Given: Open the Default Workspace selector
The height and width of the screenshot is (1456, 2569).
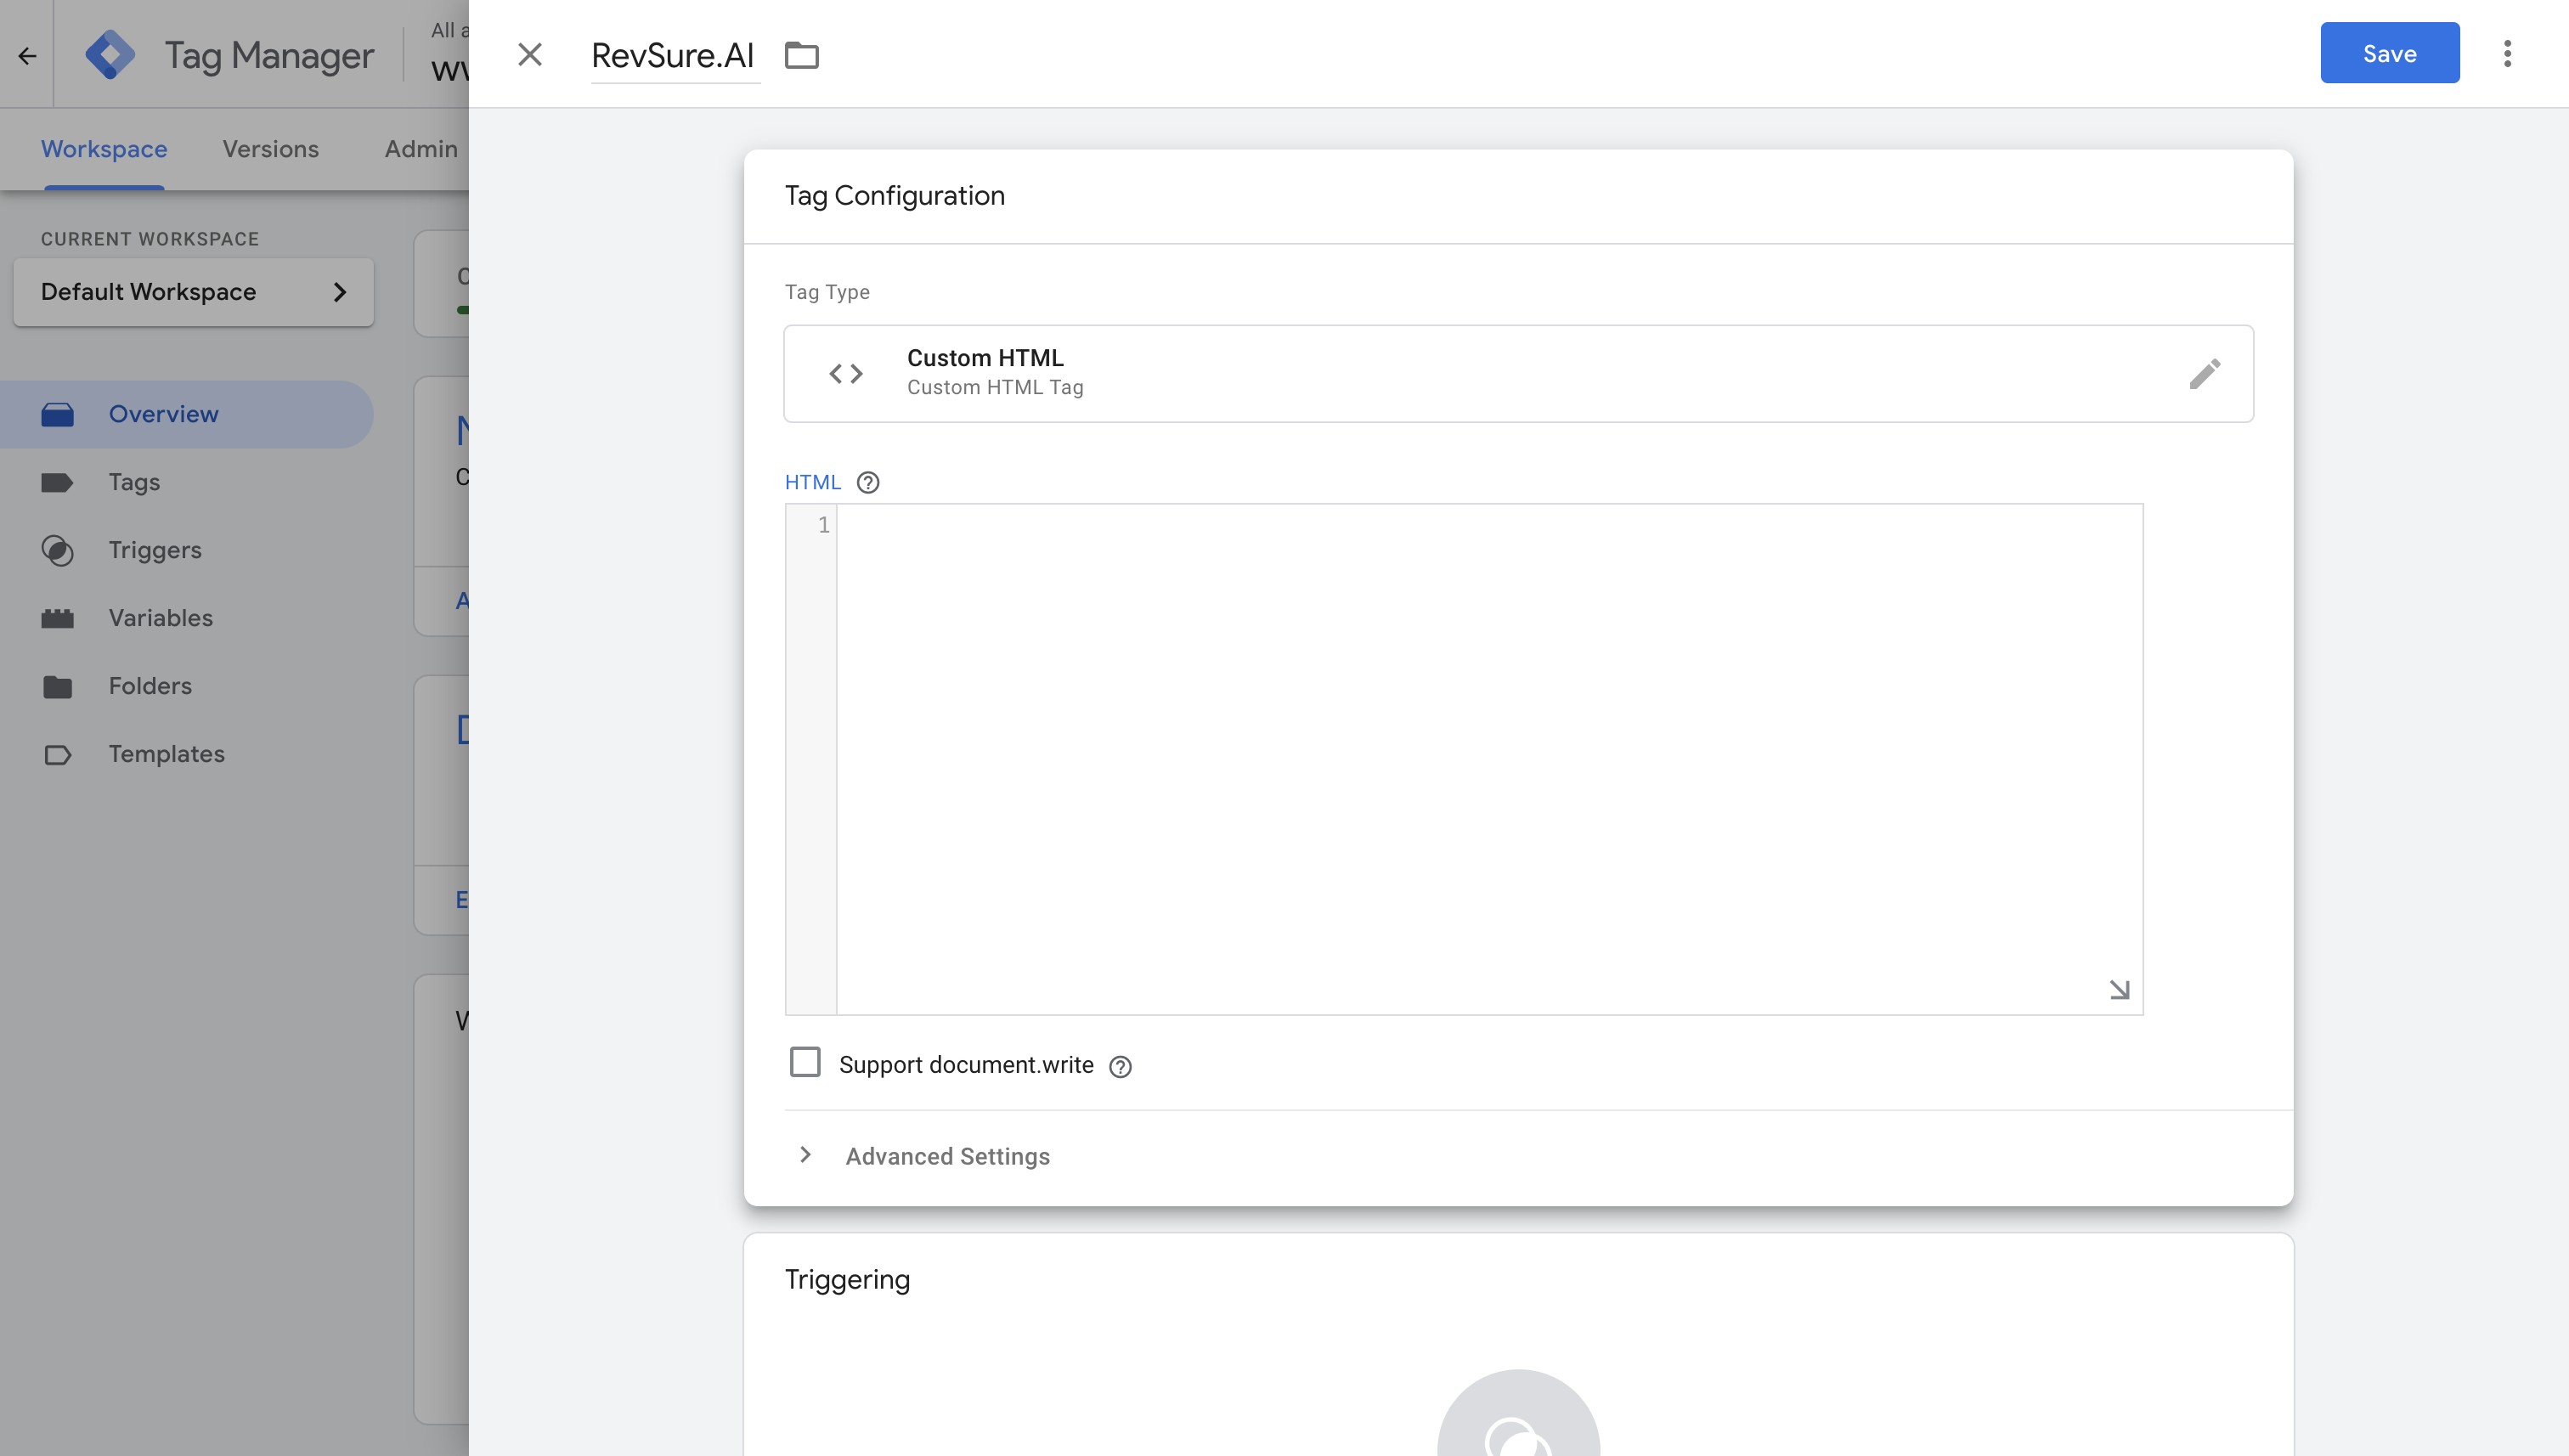Looking at the screenshot, I should coord(193,292).
